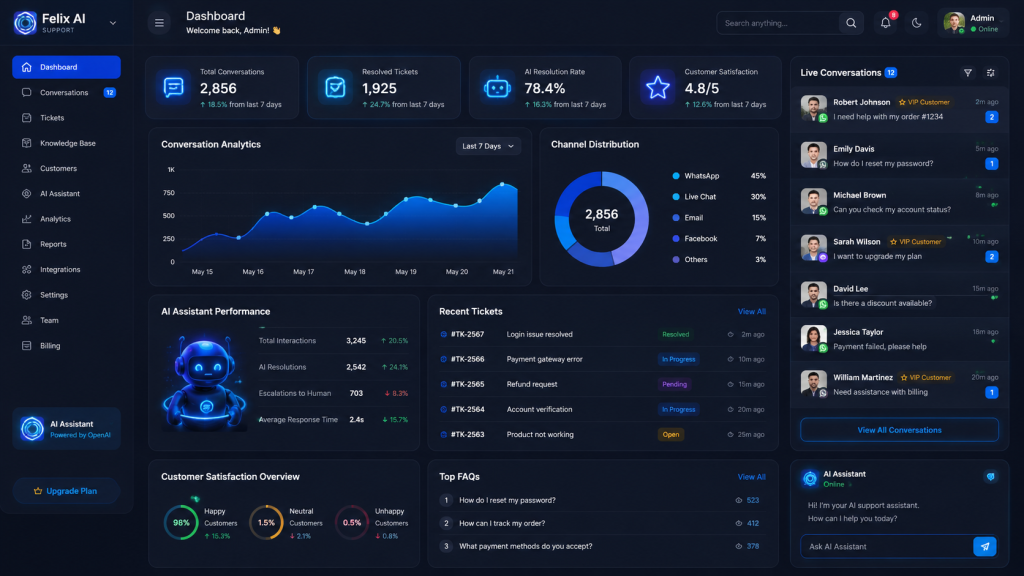Viewport: 1024px width, 576px height.
Task: Click Open badge on Product not working
Action: pyautogui.click(x=671, y=435)
